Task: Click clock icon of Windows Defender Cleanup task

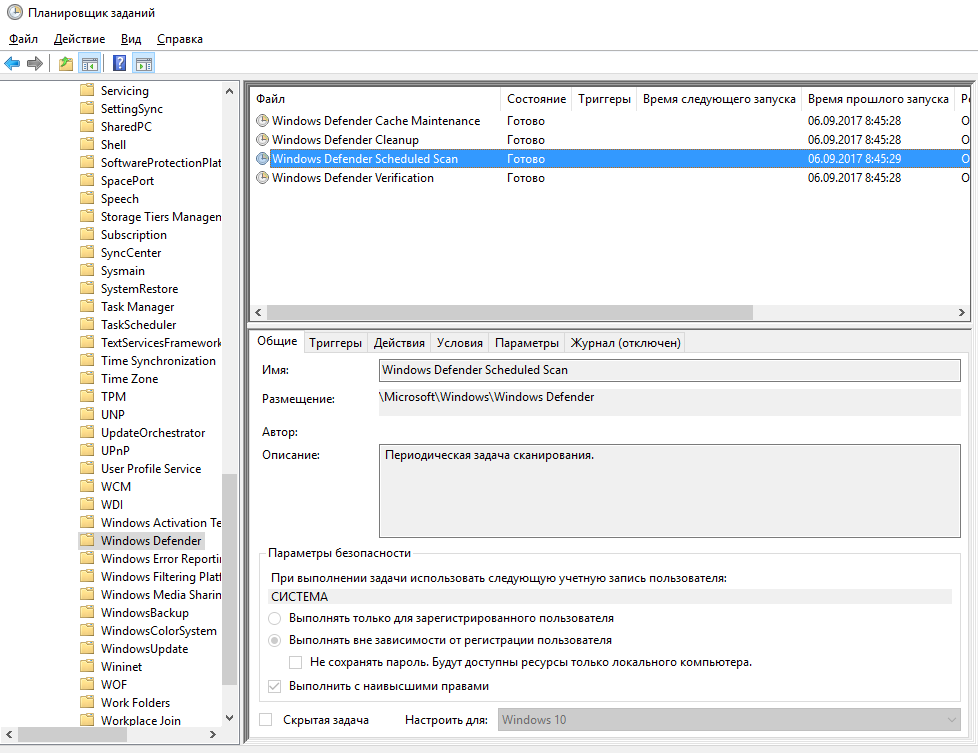Action: (263, 140)
